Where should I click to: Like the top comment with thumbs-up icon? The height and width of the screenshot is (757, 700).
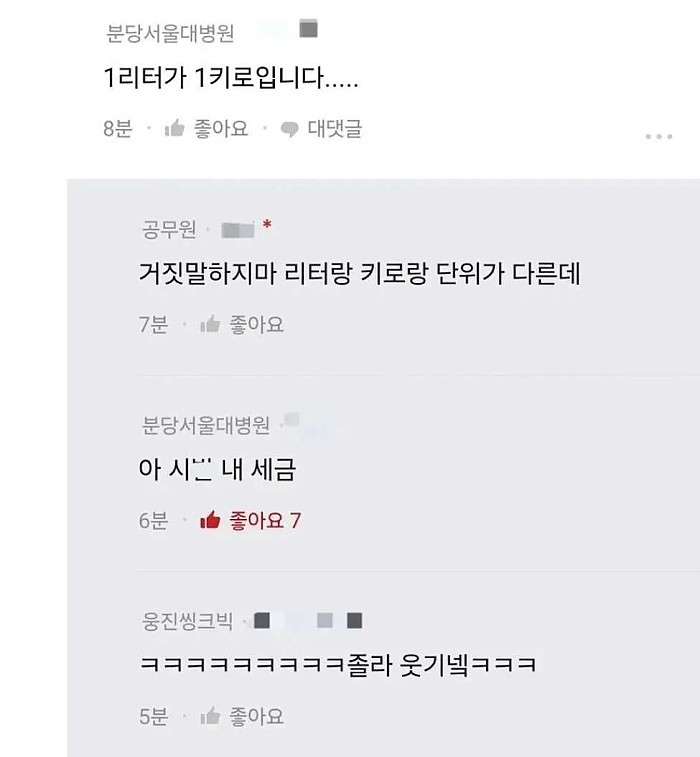point(175,128)
